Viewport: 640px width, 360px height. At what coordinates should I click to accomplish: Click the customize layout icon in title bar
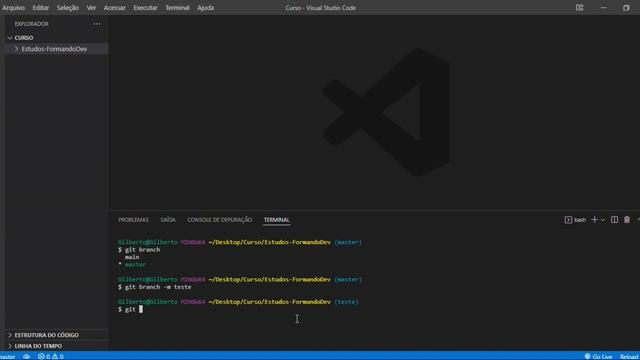[x=579, y=8]
